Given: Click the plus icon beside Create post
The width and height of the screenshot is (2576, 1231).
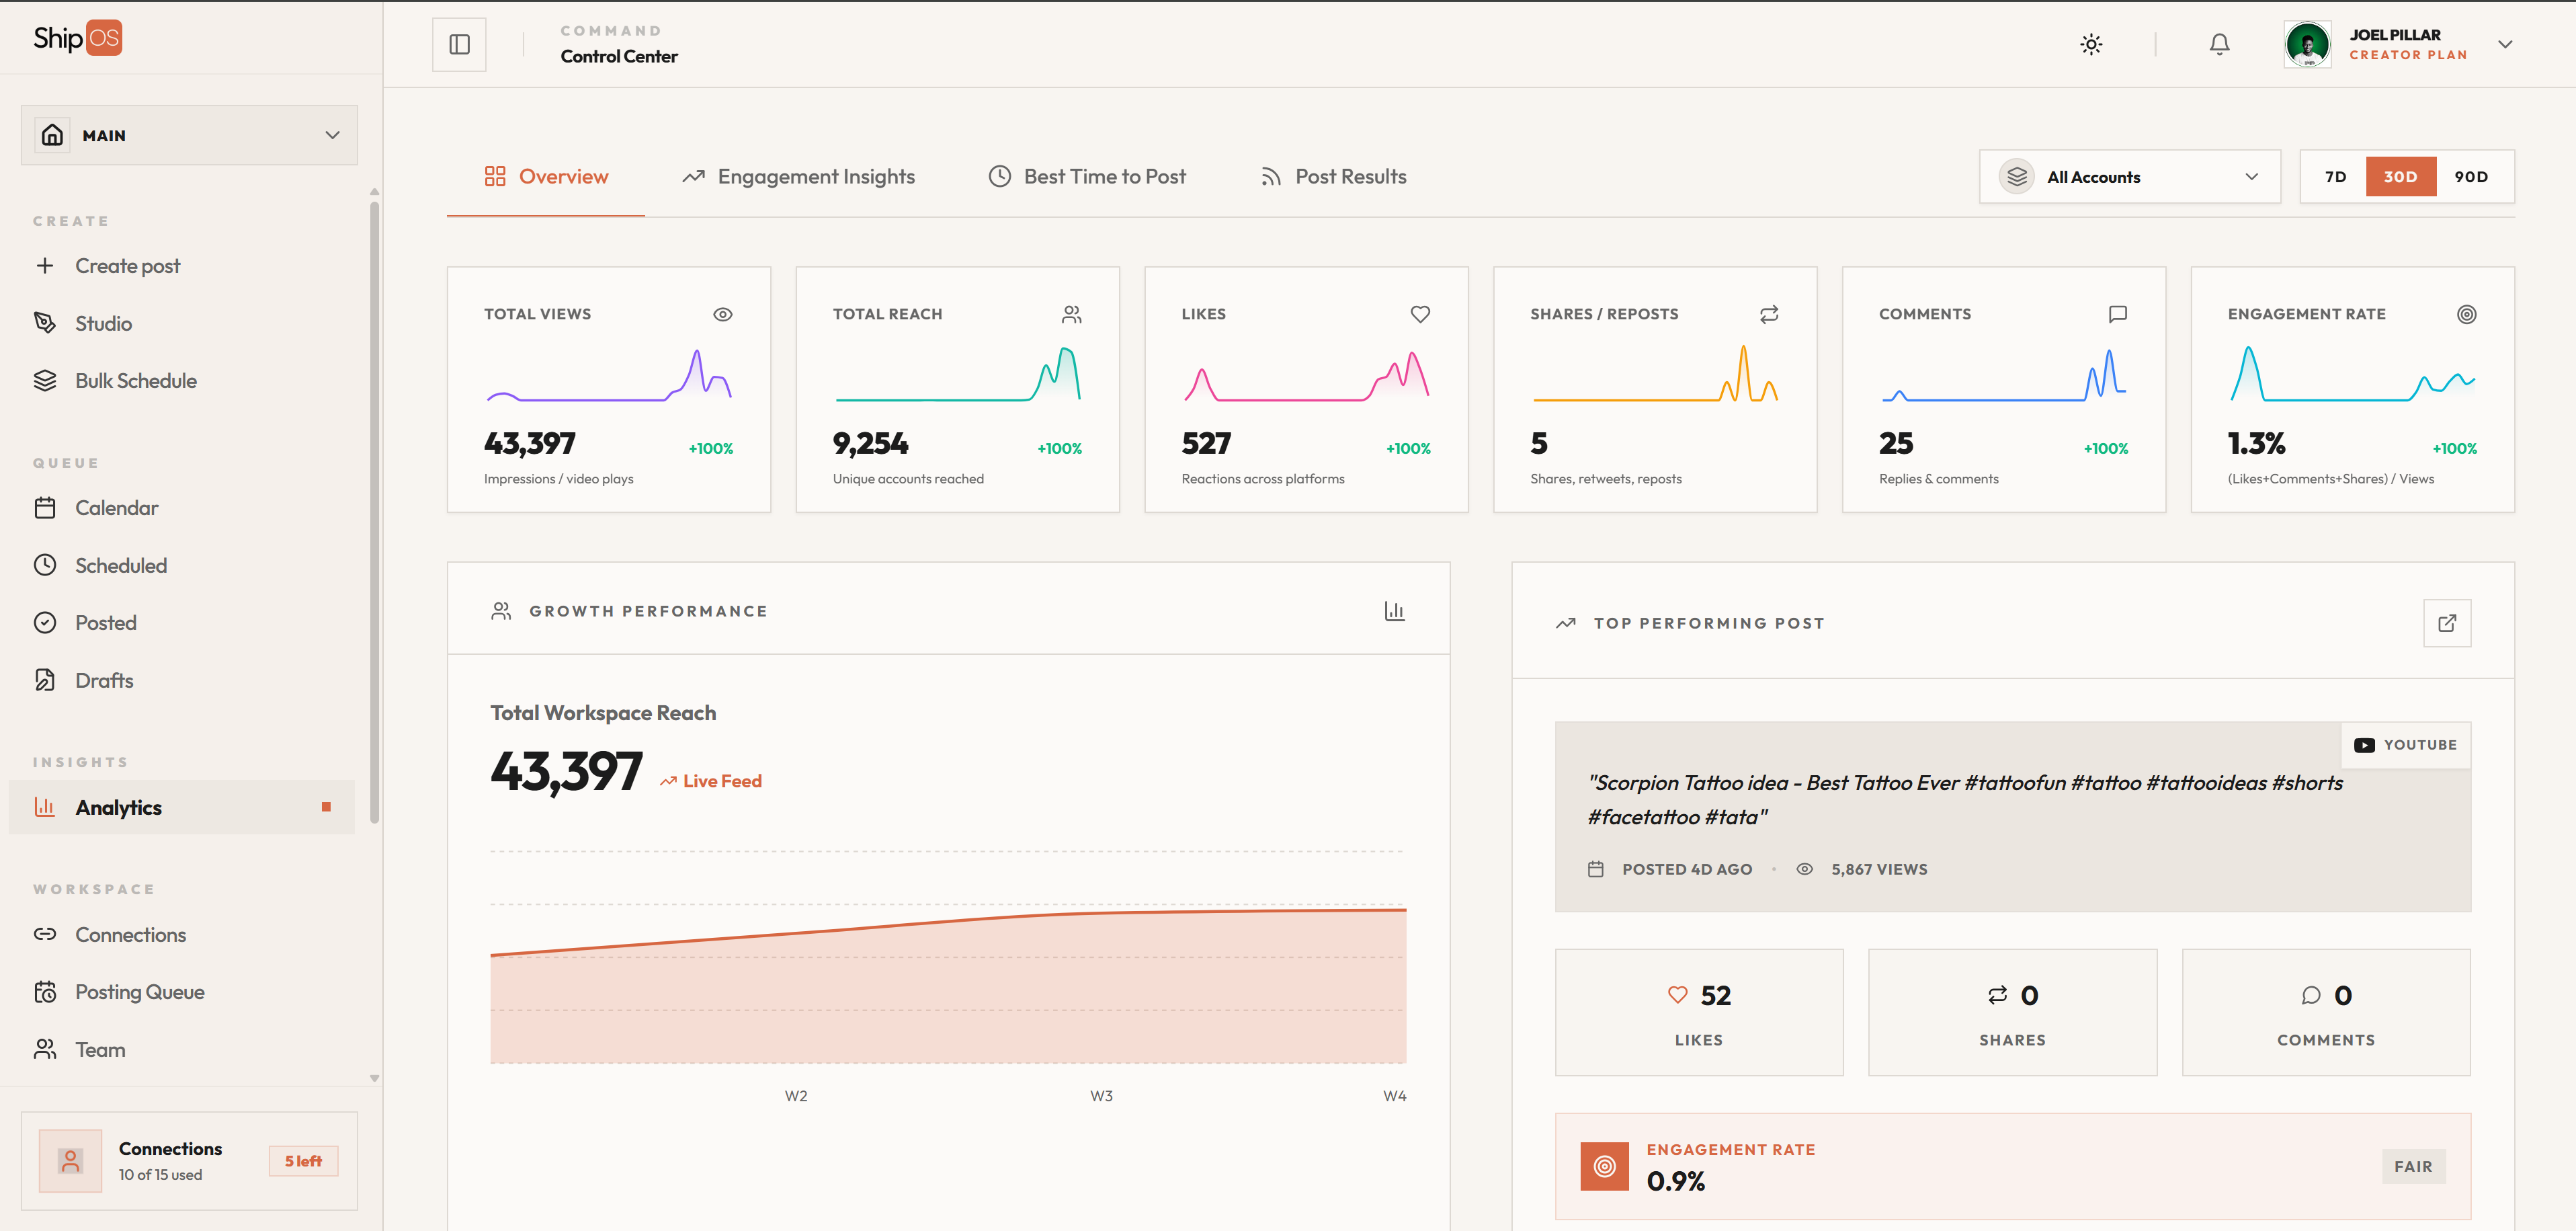Looking at the screenshot, I should click(45, 266).
